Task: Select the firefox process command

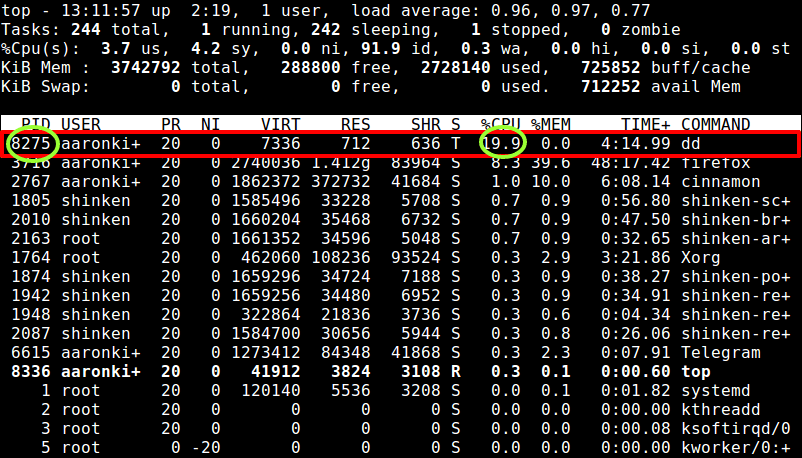Action: coord(716,162)
